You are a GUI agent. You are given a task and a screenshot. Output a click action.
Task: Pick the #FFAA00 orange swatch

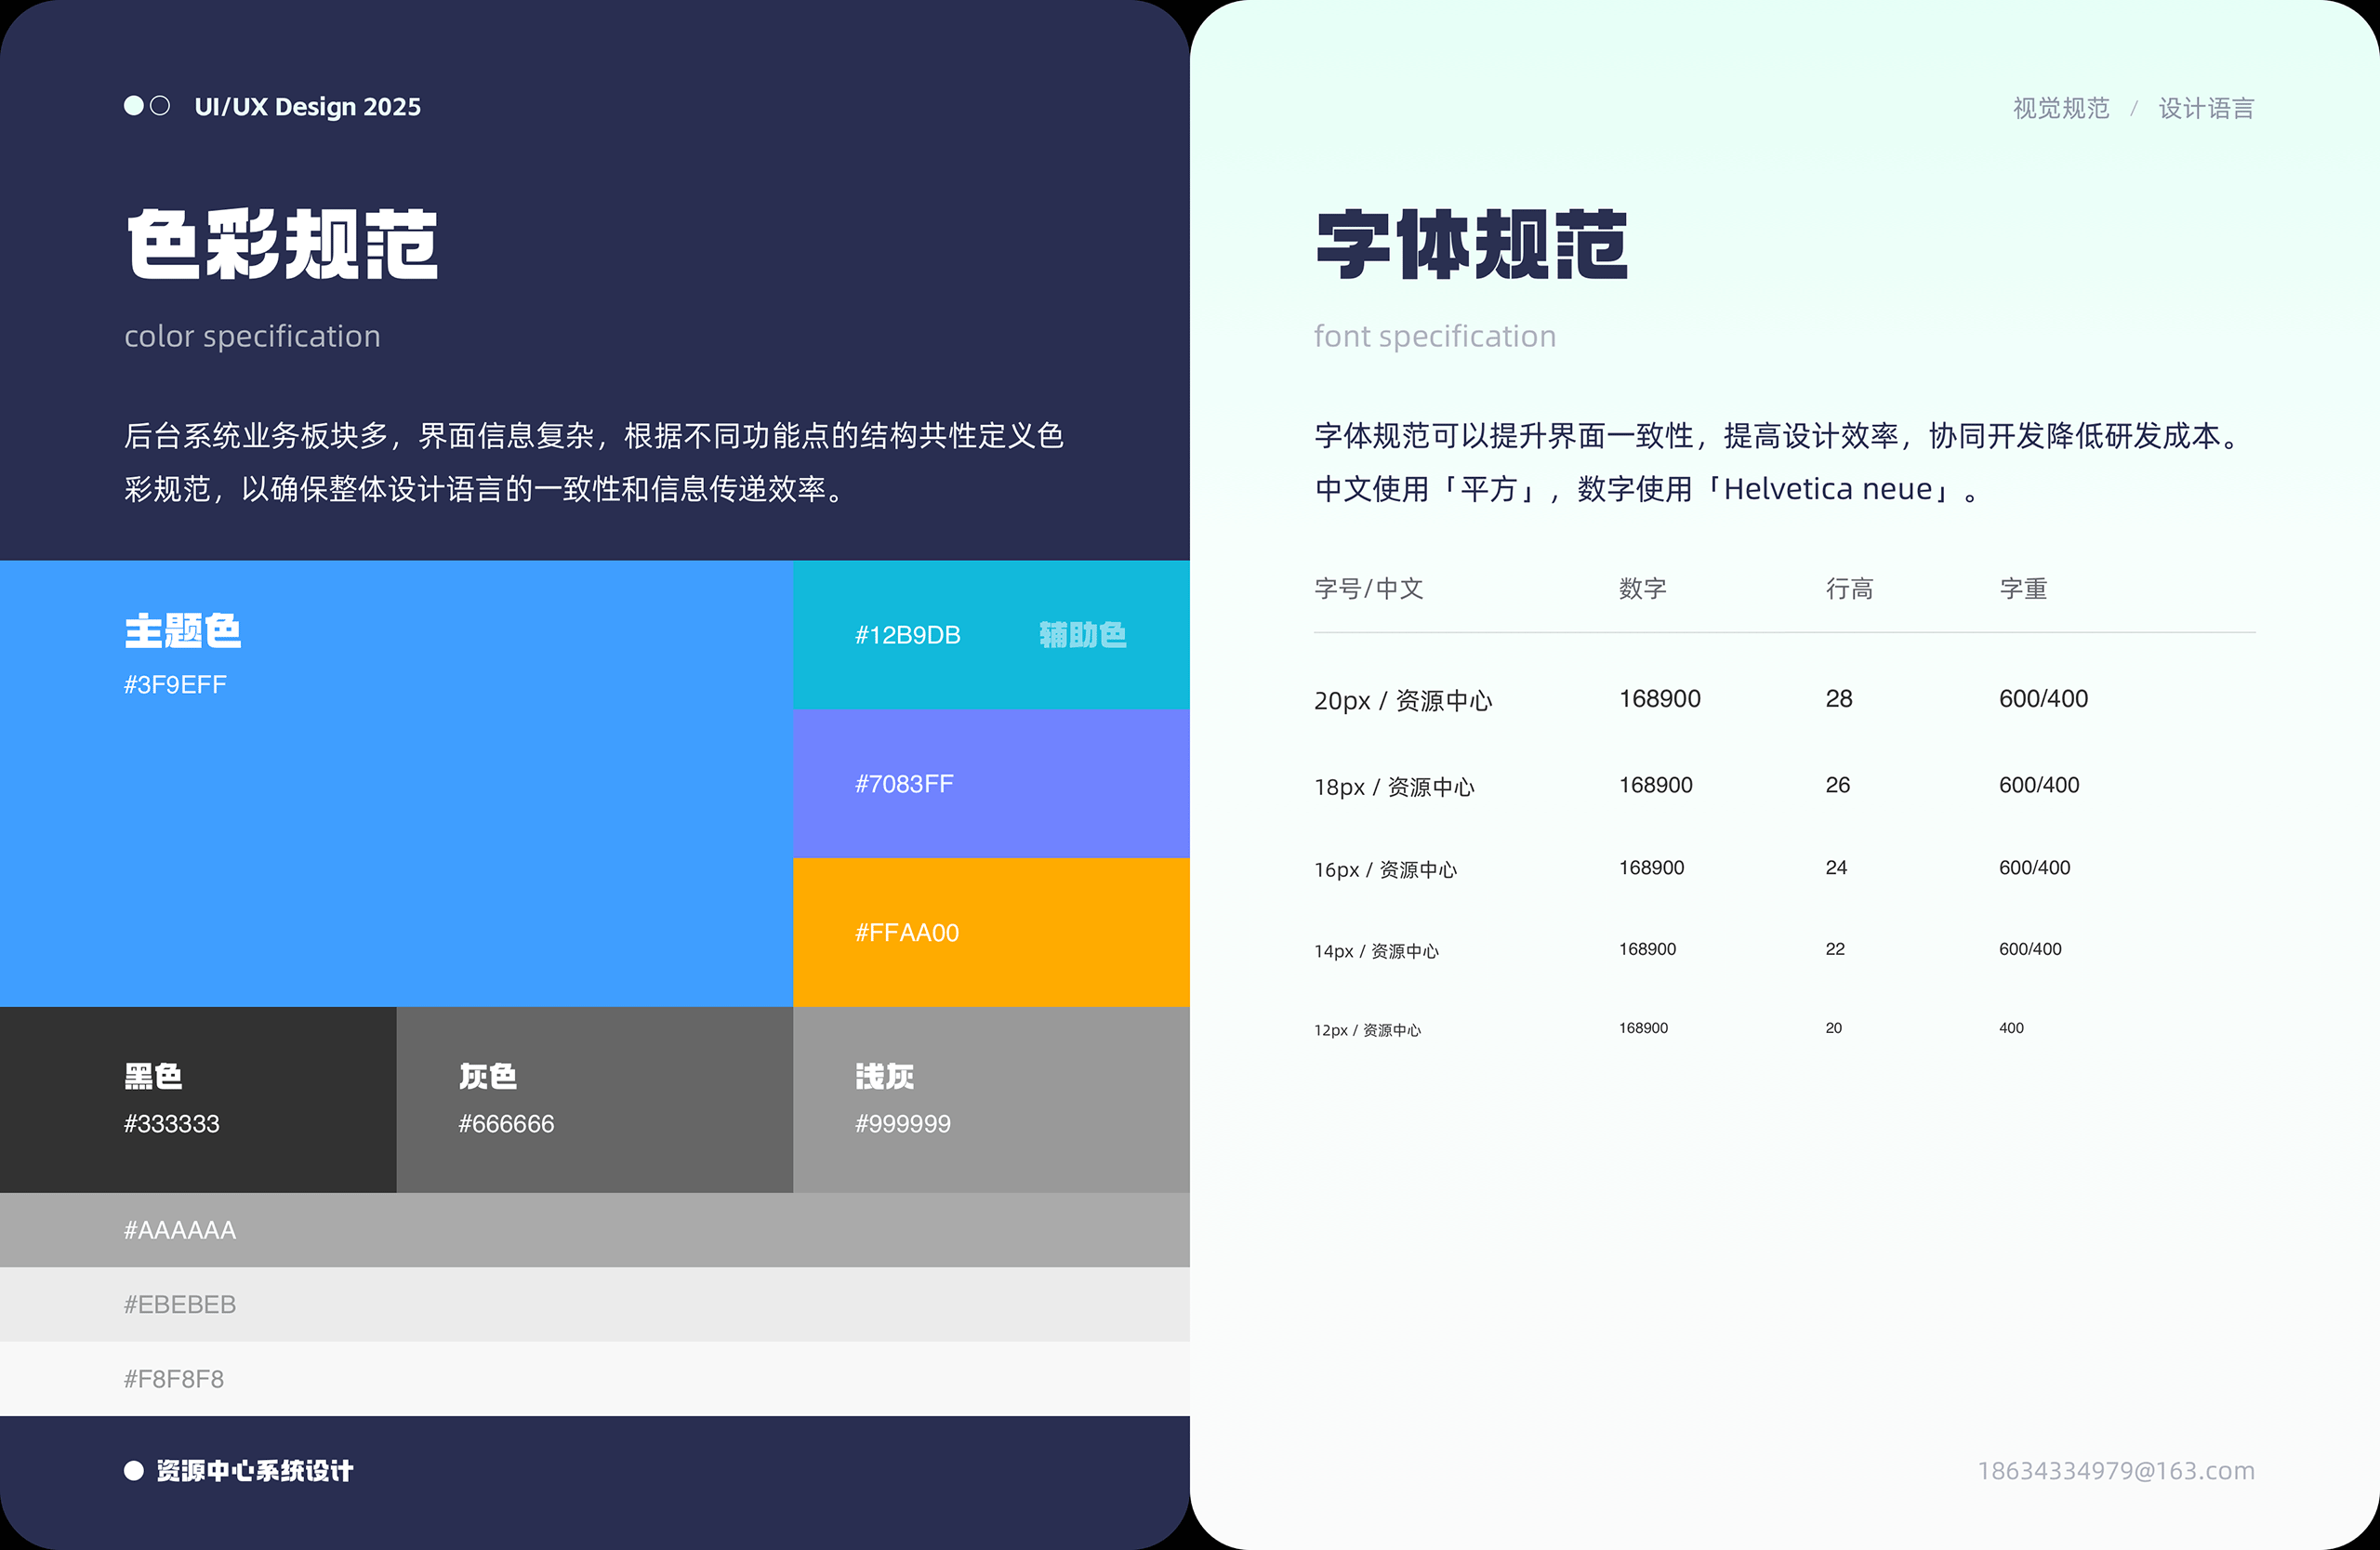(x=990, y=932)
